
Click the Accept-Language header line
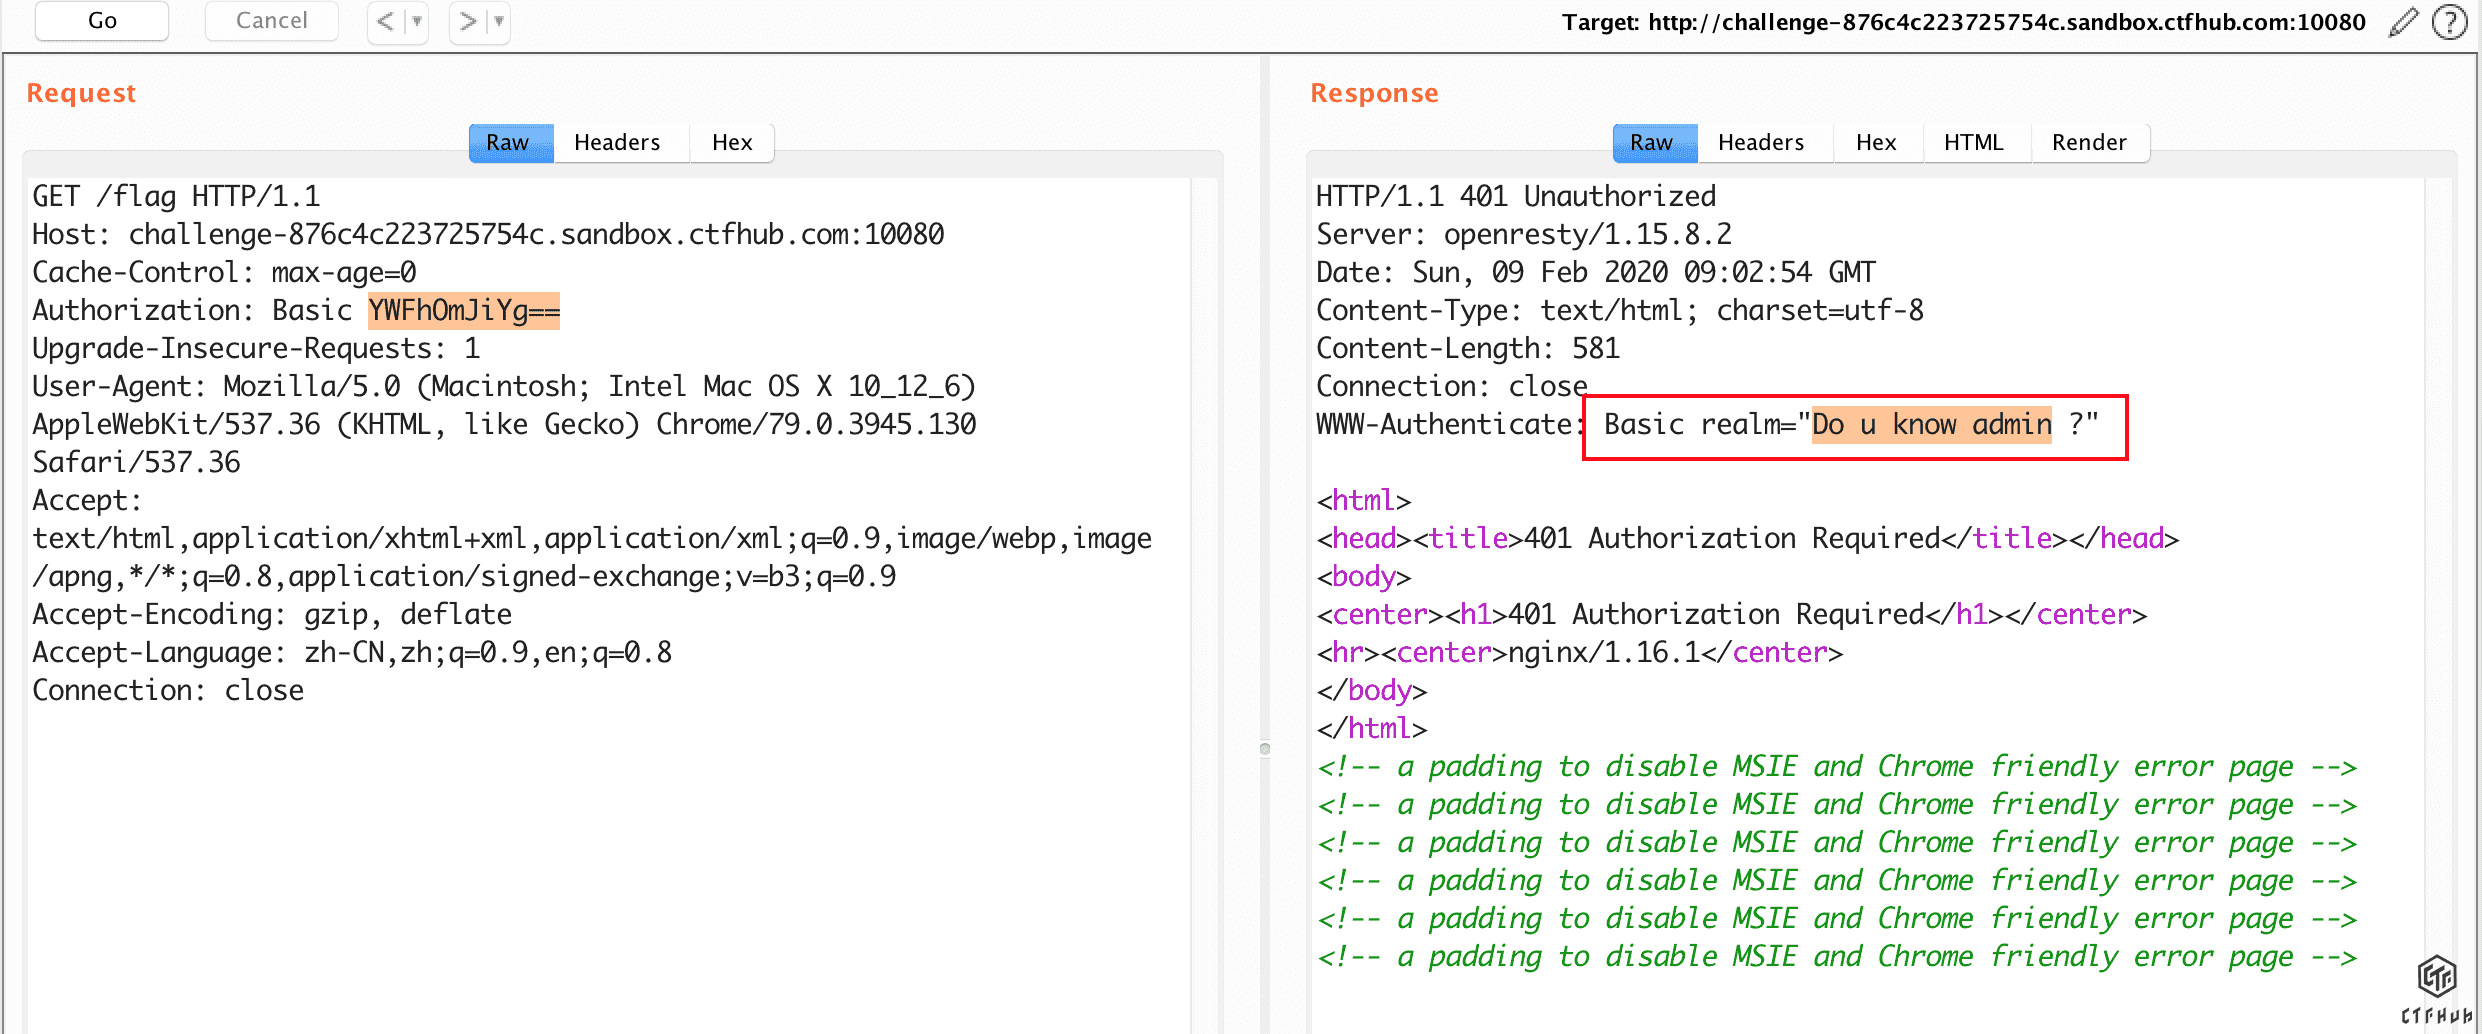(352, 653)
